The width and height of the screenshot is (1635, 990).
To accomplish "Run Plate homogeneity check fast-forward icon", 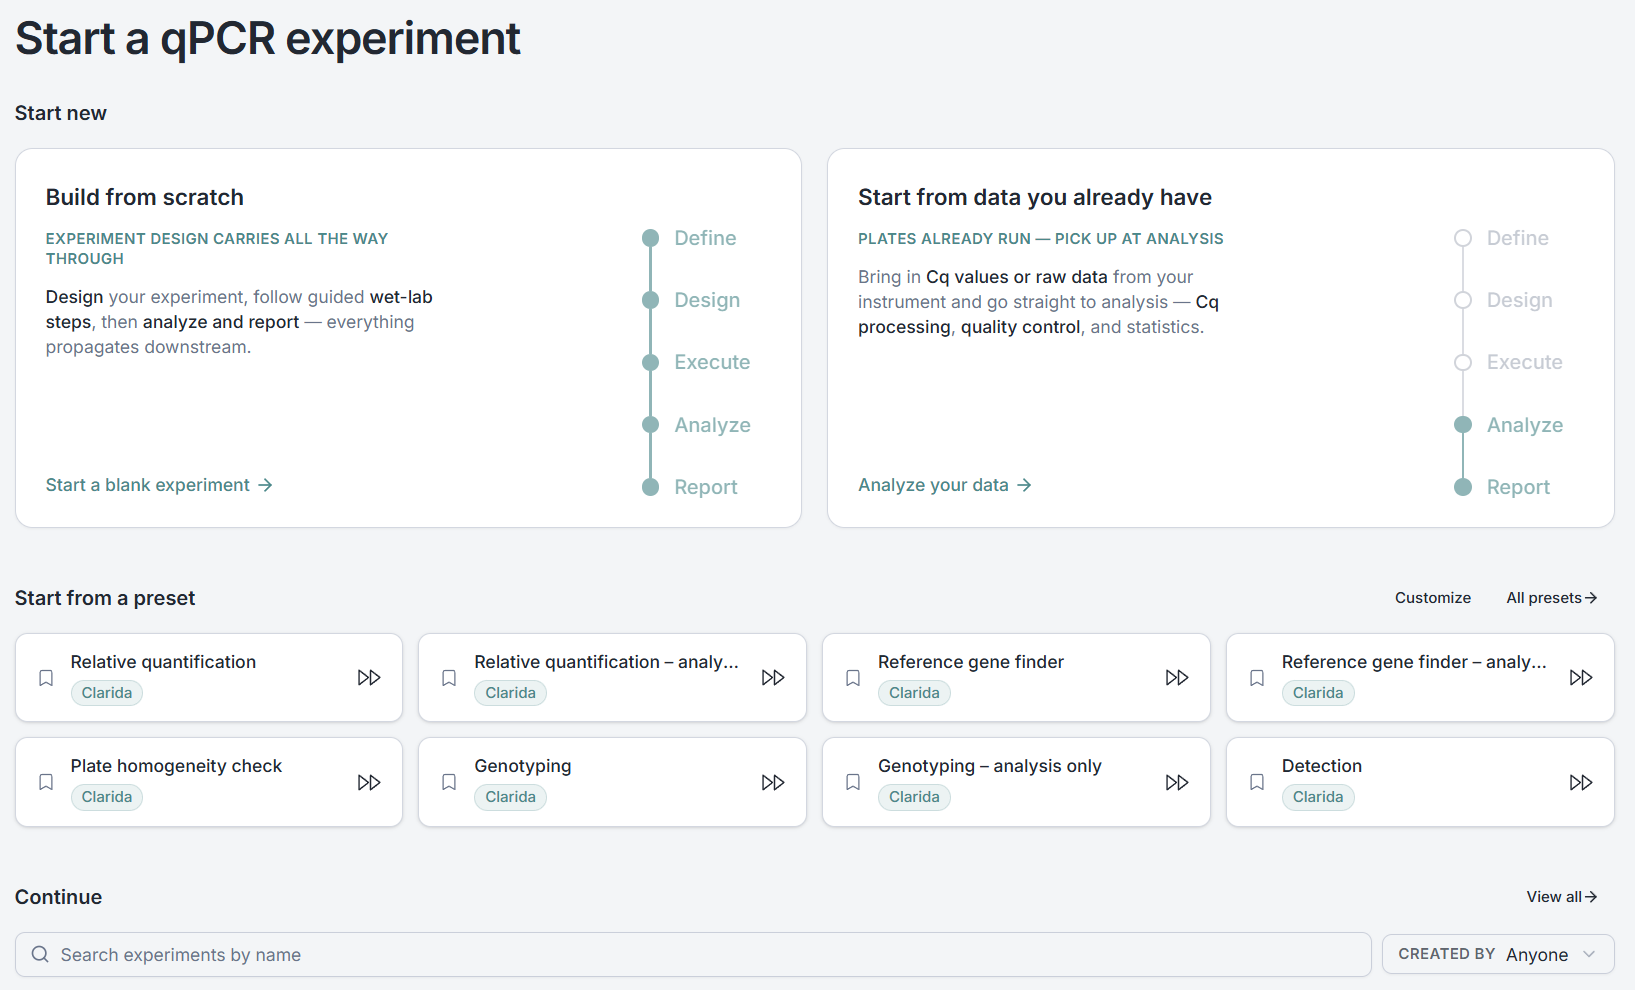I will point(369,782).
